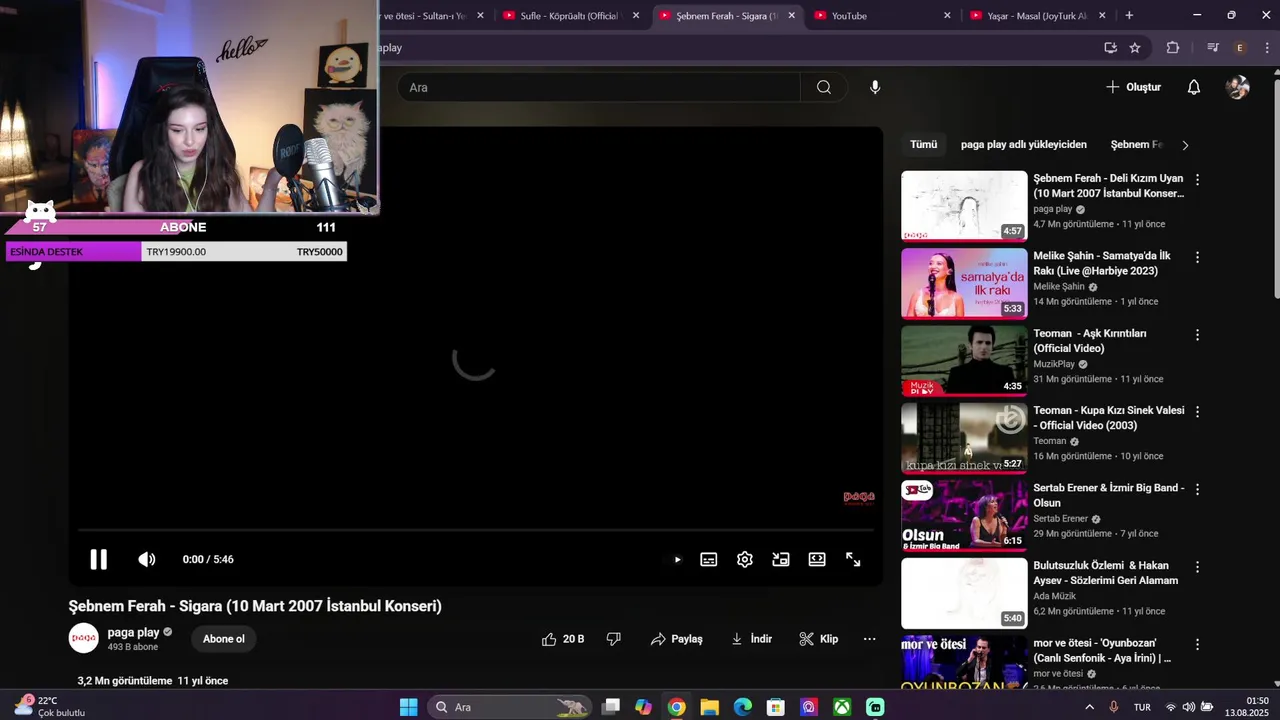Image resolution: width=1280 pixels, height=720 pixels.
Task: Click the video progress bar
Action: coord(476,530)
